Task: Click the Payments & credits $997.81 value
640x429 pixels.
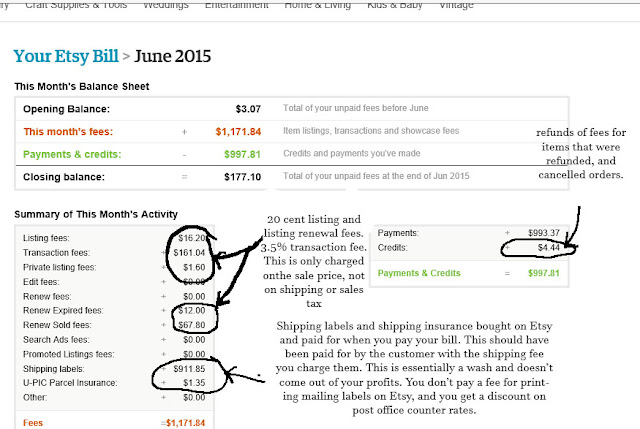Action: [242, 154]
